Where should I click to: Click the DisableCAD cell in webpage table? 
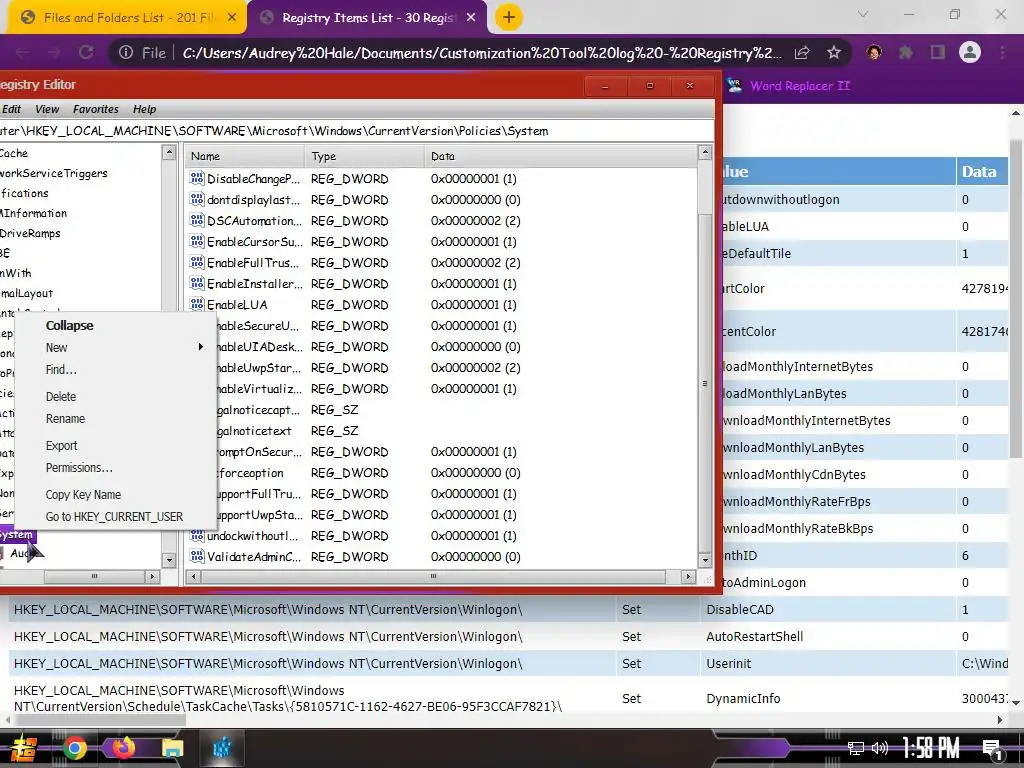point(829,609)
